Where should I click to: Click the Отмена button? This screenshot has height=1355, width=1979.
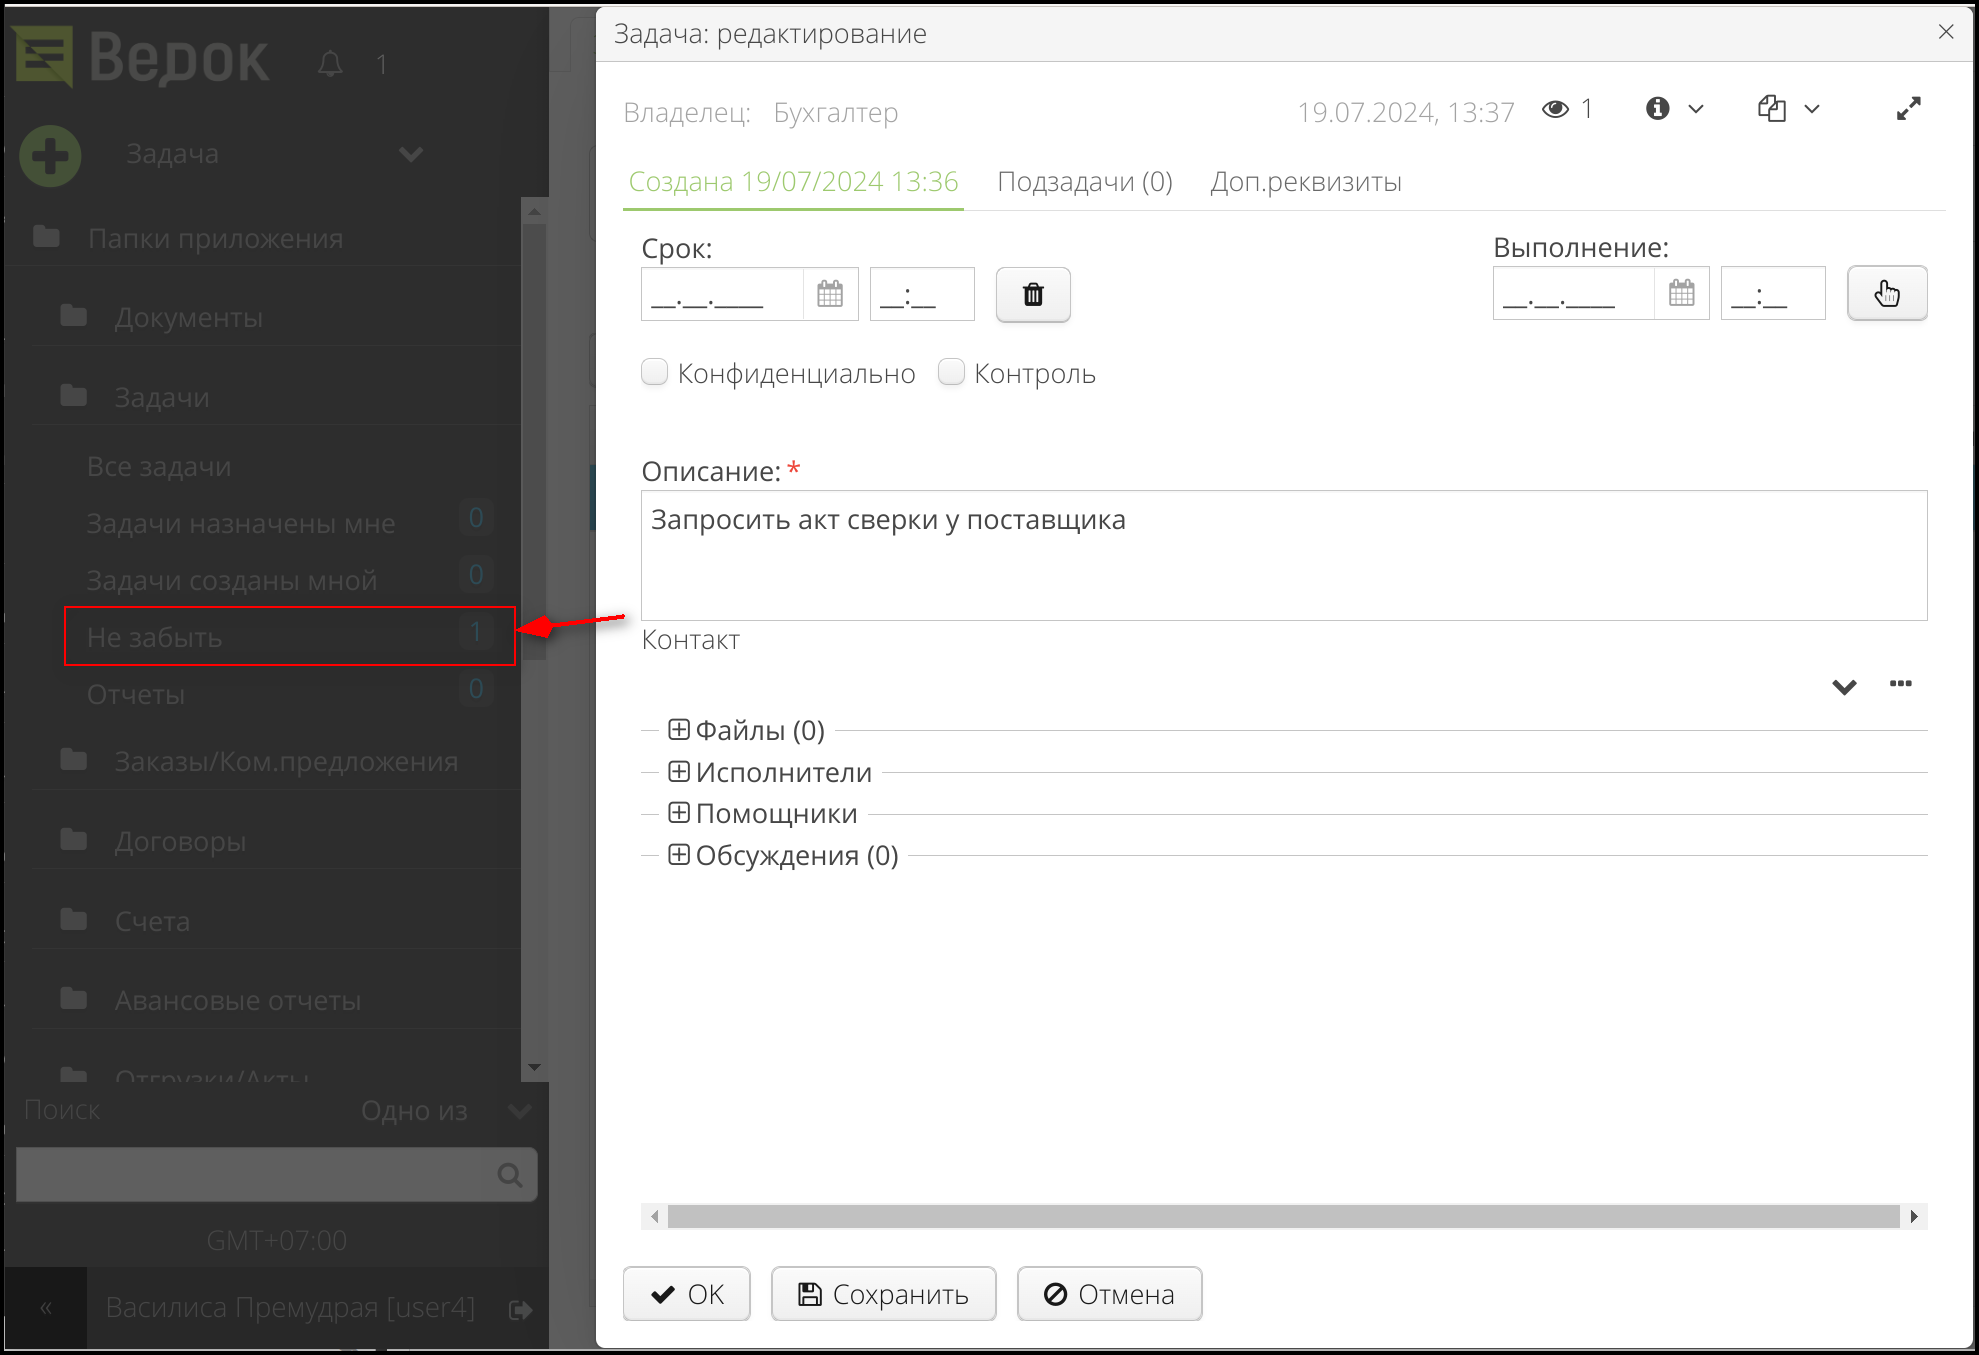pos(1108,1293)
